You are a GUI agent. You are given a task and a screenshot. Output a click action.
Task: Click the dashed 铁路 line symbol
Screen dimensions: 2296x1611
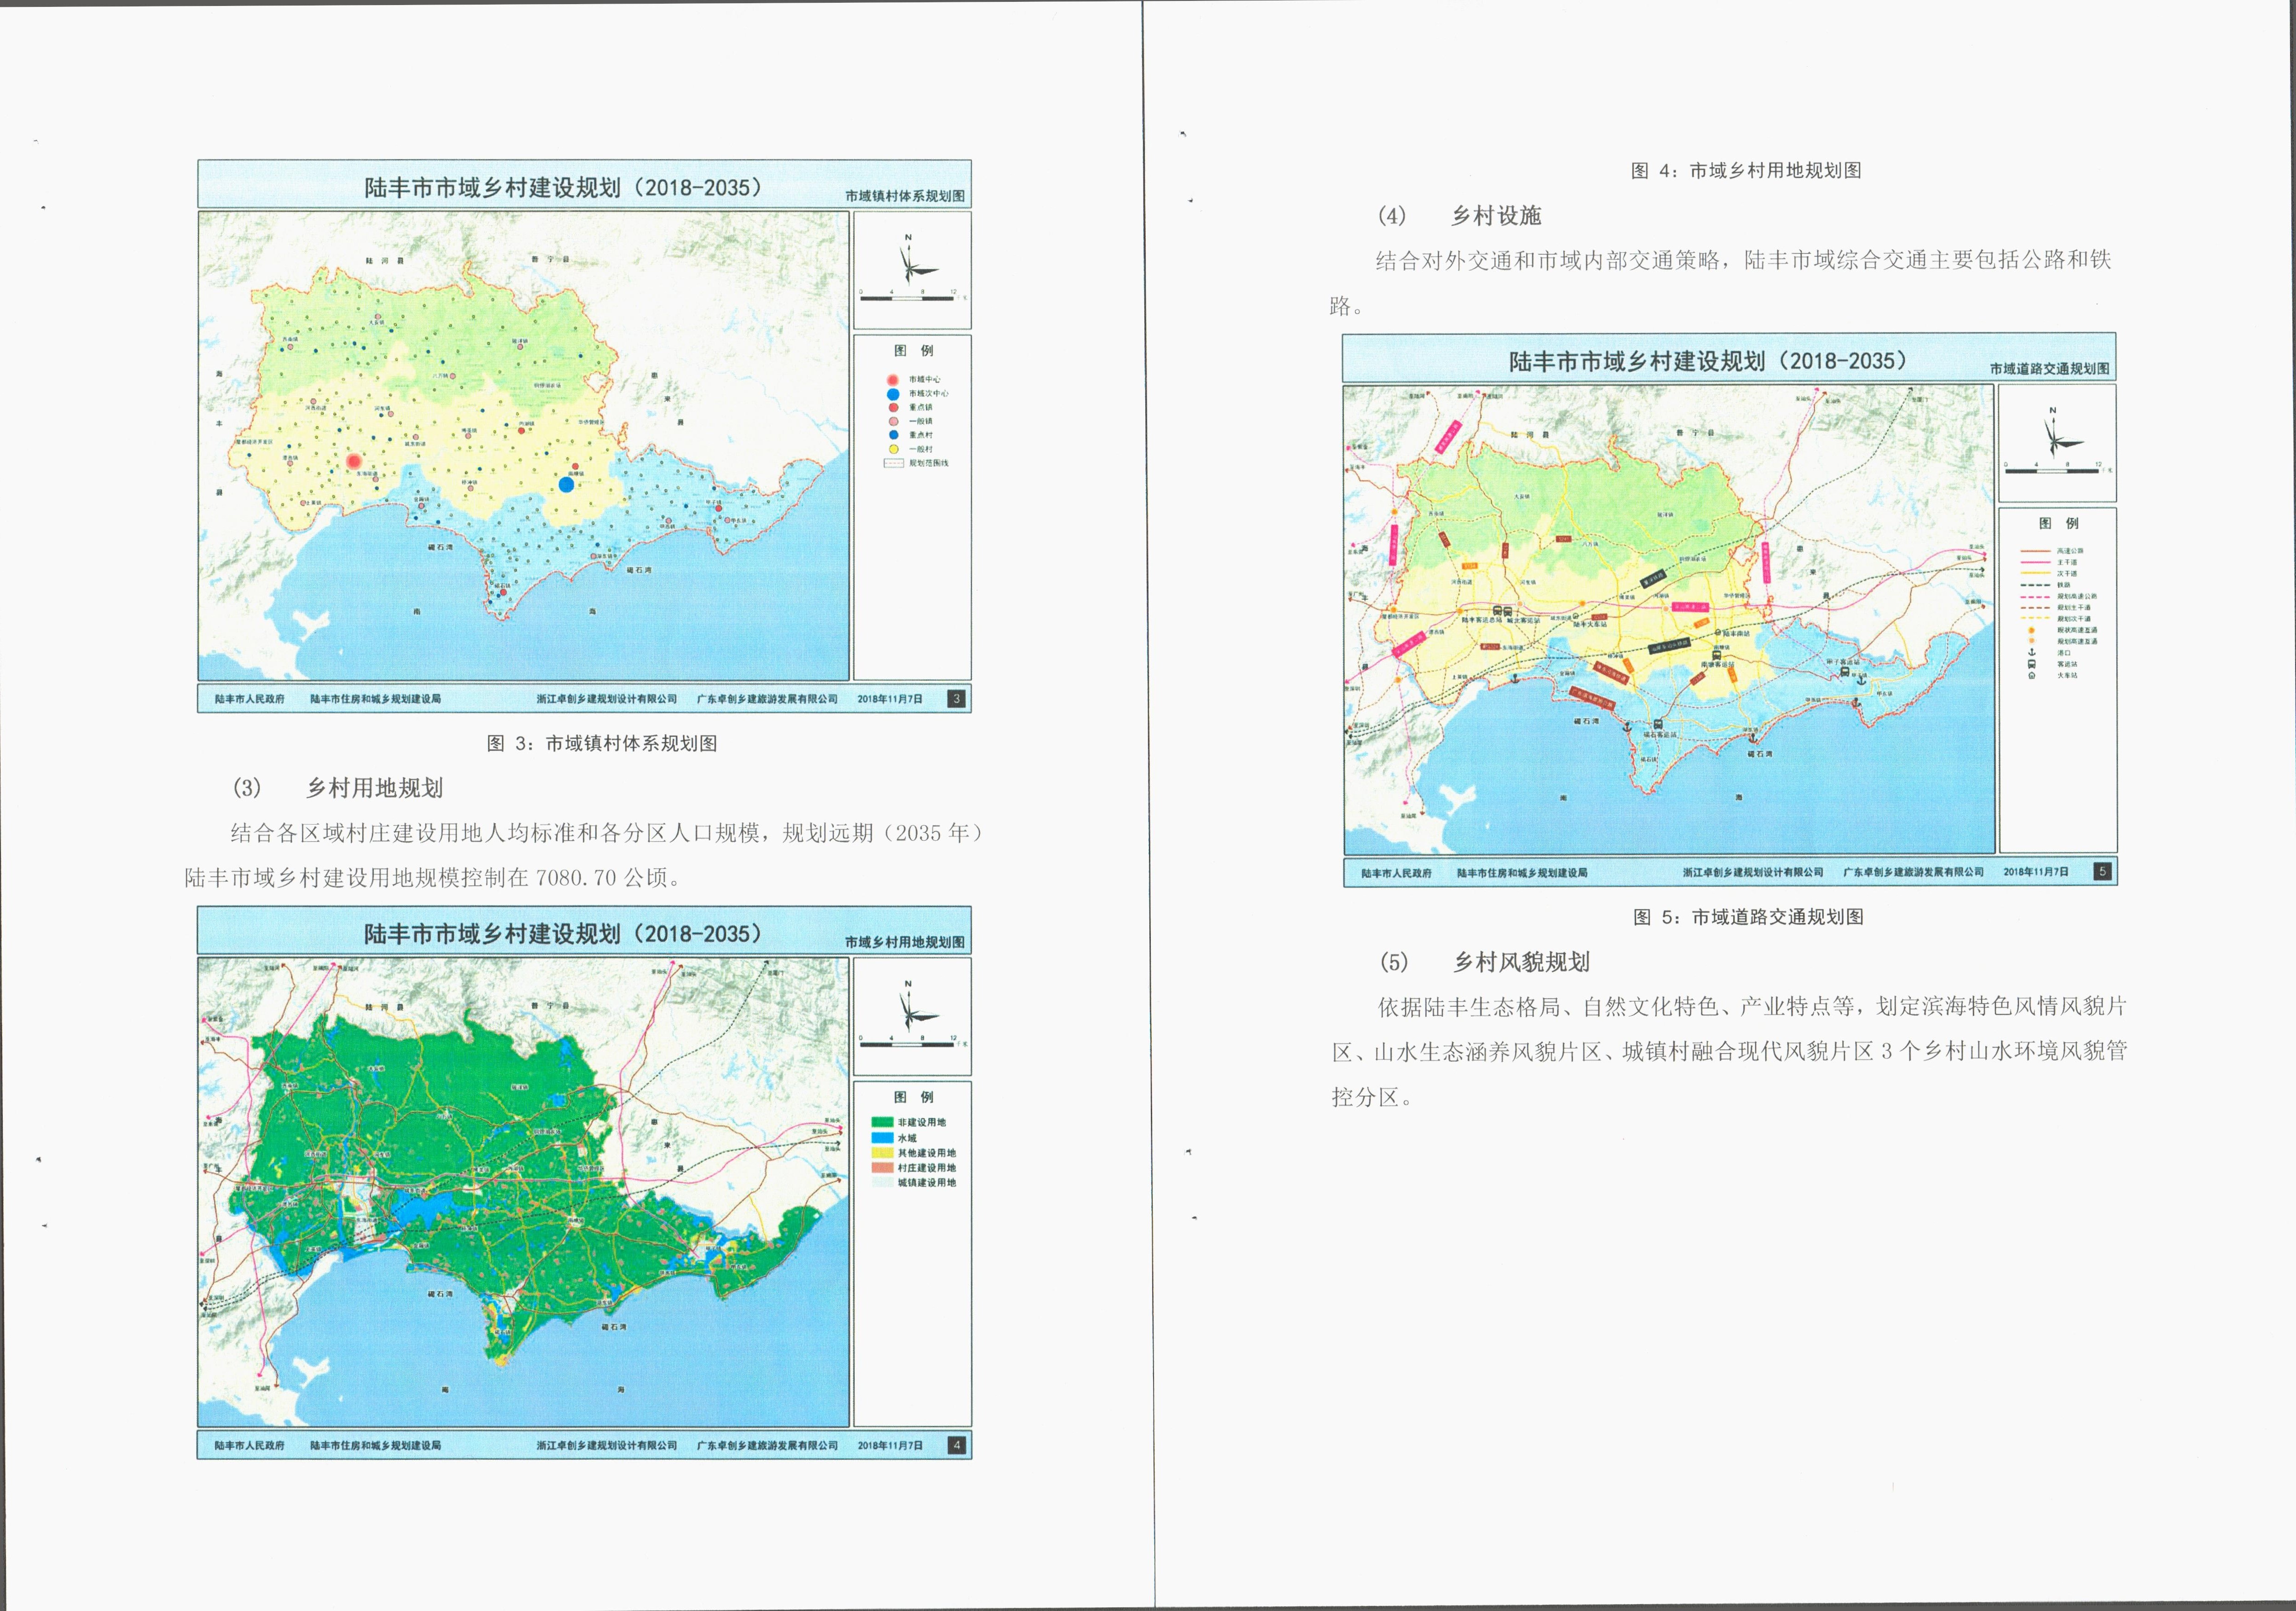click(x=2036, y=585)
